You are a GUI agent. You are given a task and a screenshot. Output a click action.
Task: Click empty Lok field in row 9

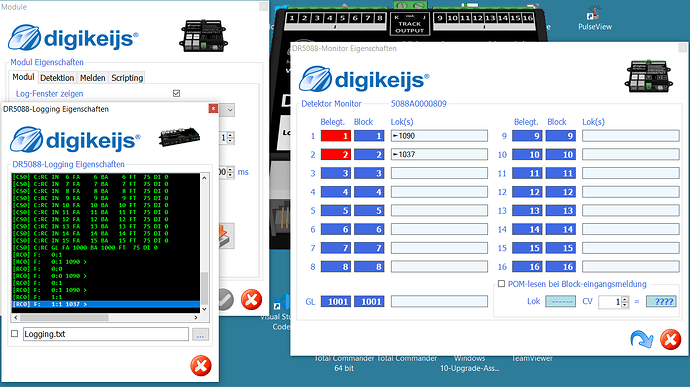[x=631, y=136]
